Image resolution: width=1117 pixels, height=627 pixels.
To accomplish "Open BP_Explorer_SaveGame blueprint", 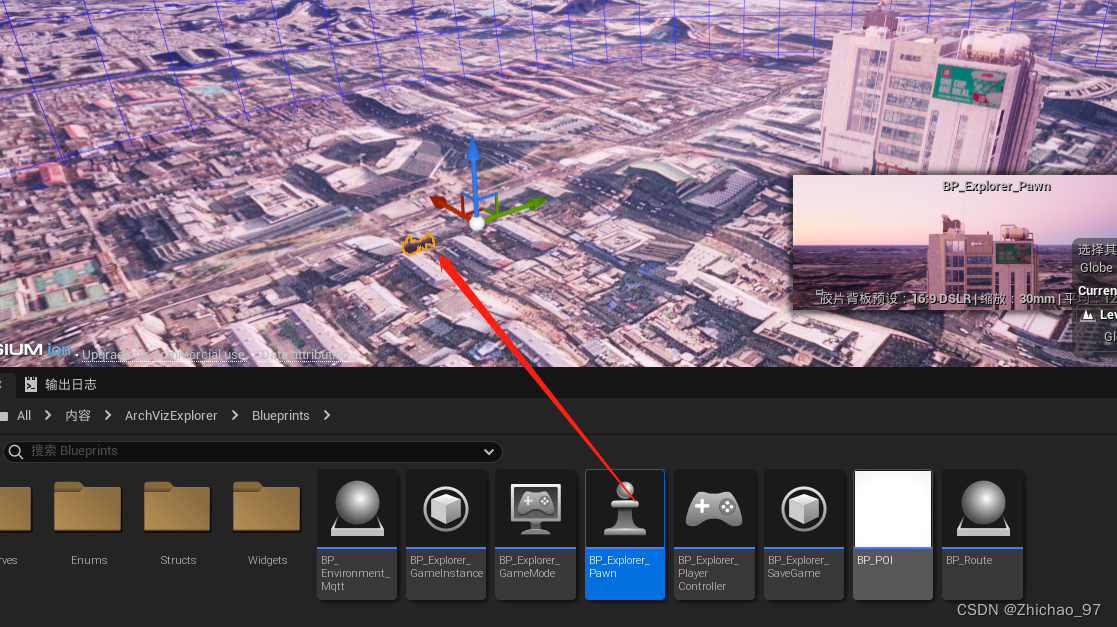I will point(803,509).
